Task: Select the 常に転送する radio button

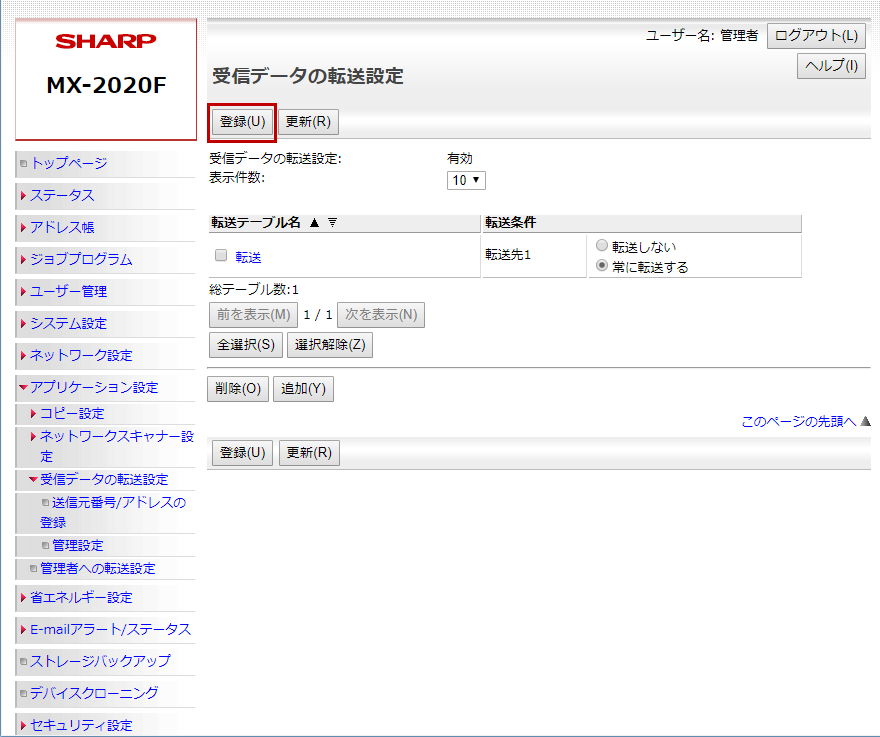Action: tap(601, 267)
